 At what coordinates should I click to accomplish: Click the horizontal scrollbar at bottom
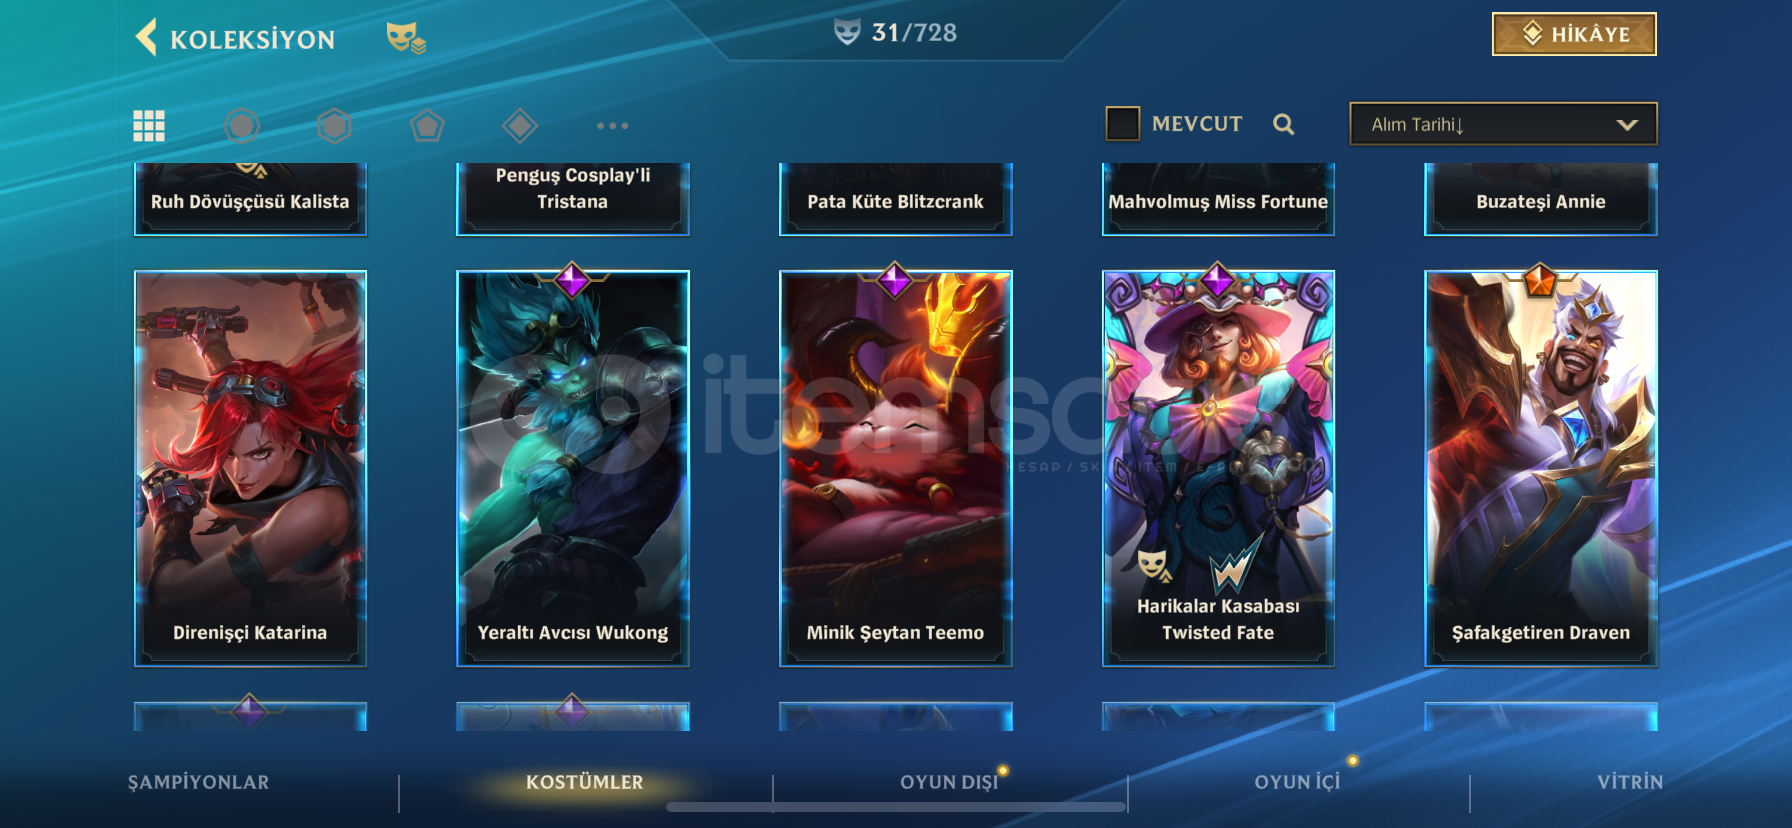click(x=896, y=807)
